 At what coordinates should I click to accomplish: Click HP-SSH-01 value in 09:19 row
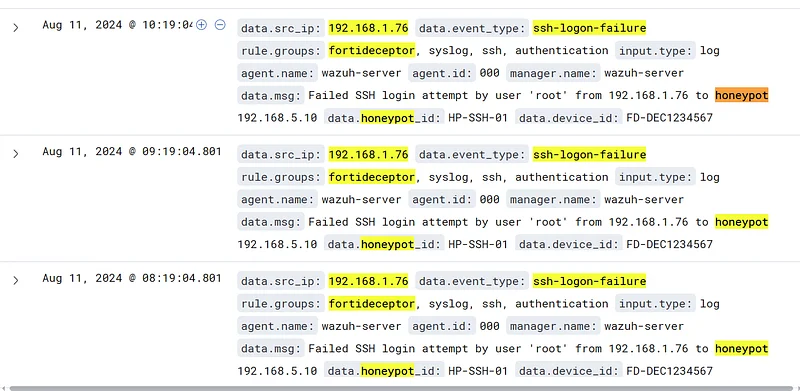[478, 245]
